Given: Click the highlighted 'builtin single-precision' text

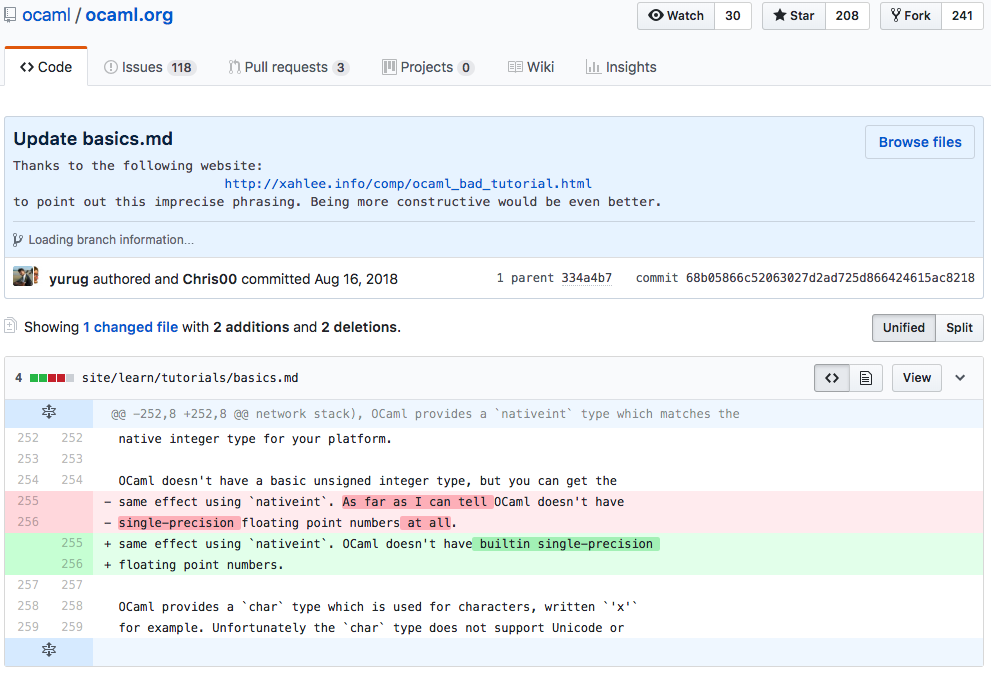Looking at the screenshot, I should click(x=566, y=544).
